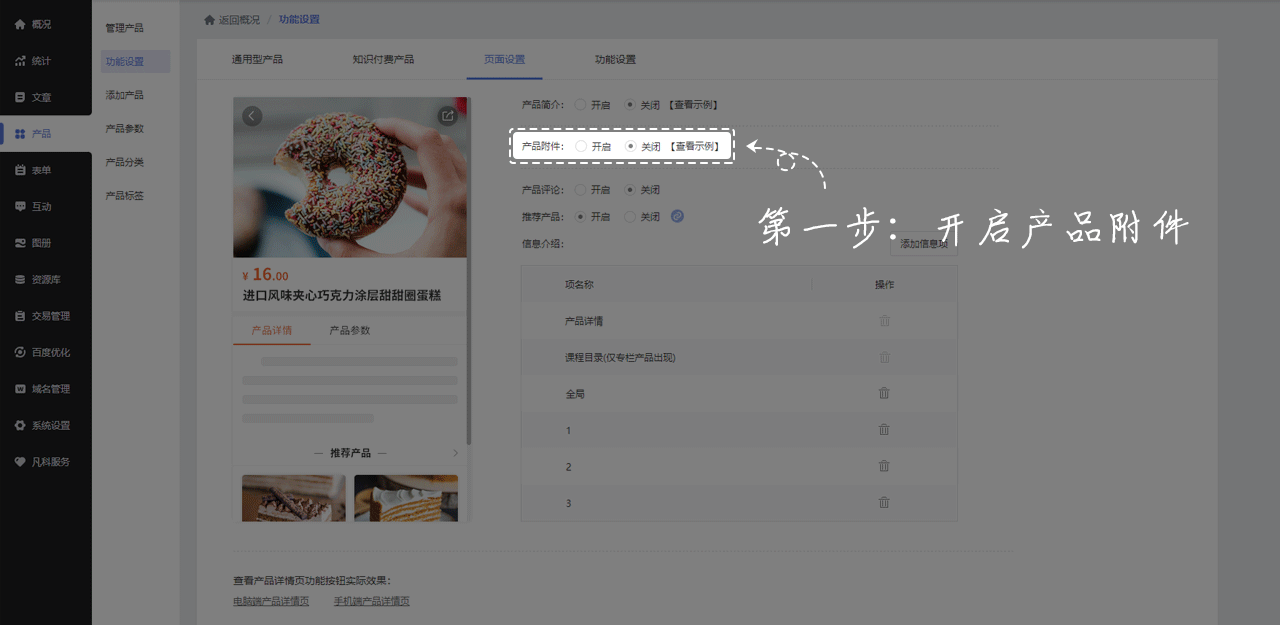The height and width of the screenshot is (625, 1280).
Task: Open the 电脑端产品详情页 link
Action: (x=271, y=601)
